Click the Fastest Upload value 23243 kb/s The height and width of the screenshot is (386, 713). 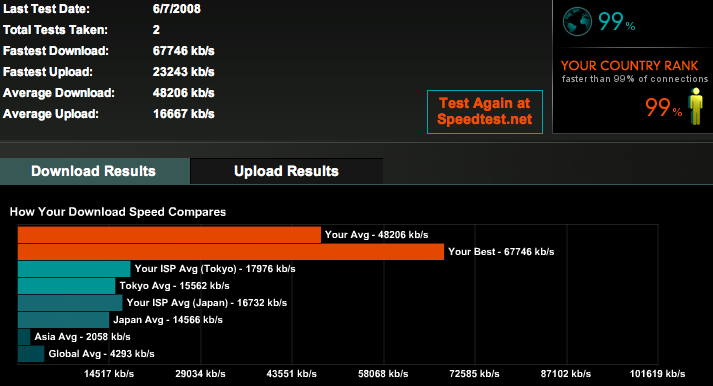184,72
